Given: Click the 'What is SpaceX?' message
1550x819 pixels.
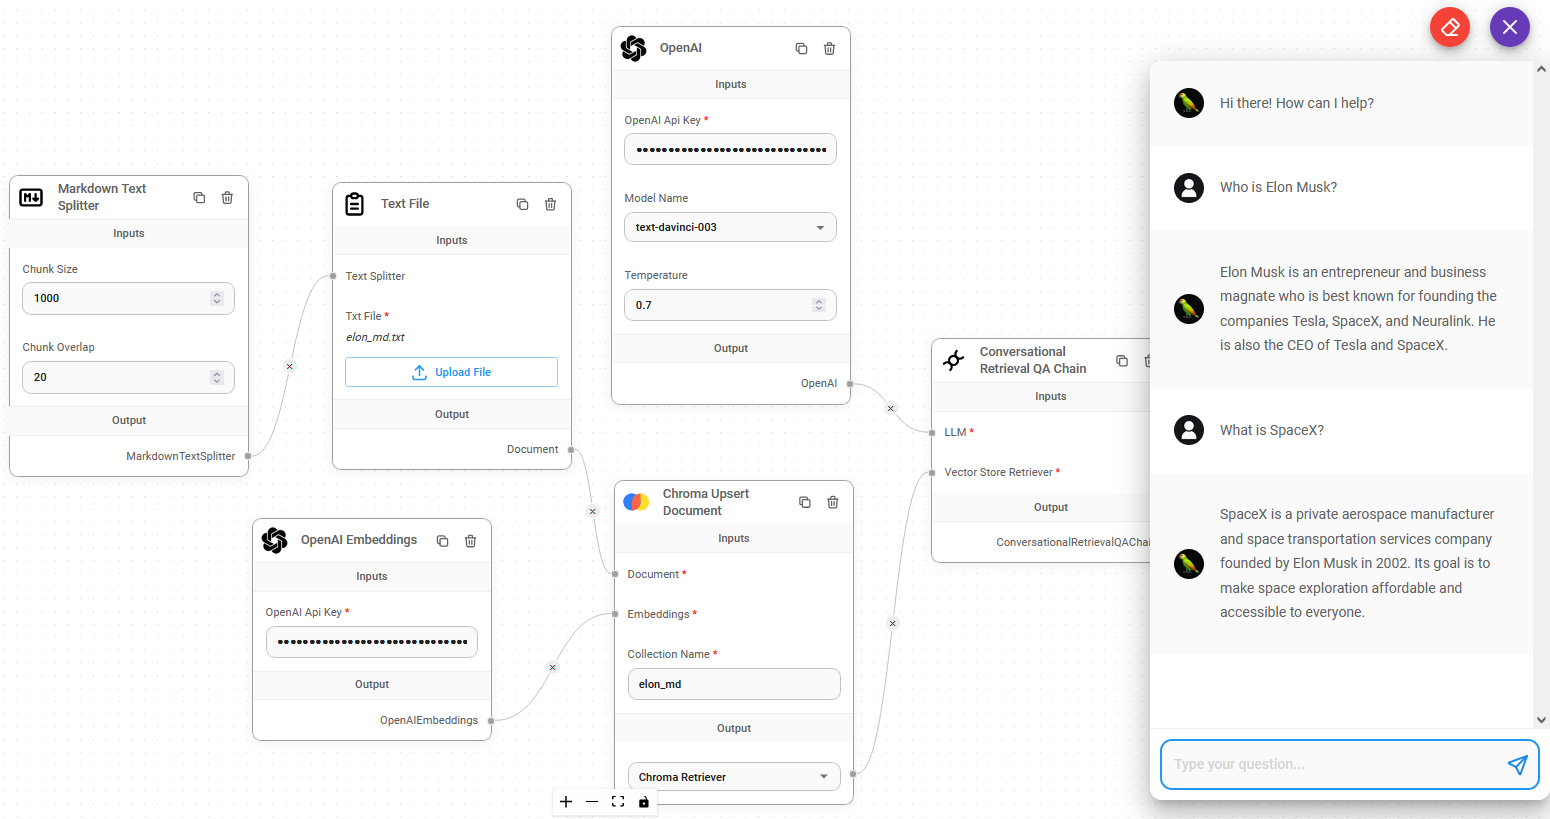Looking at the screenshot, I should click(x=1272, y=430).
